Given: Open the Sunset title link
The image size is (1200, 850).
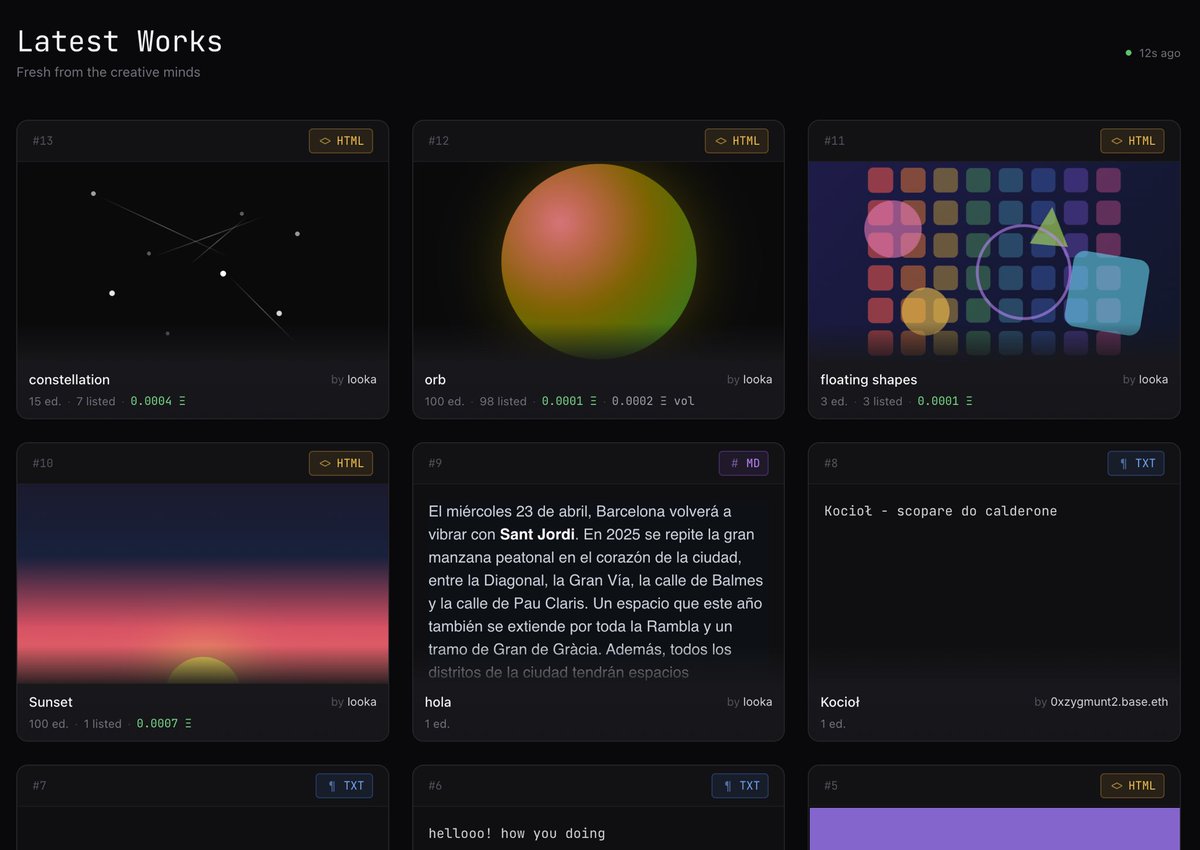Looking at the screenshot, I should (51, 702).
